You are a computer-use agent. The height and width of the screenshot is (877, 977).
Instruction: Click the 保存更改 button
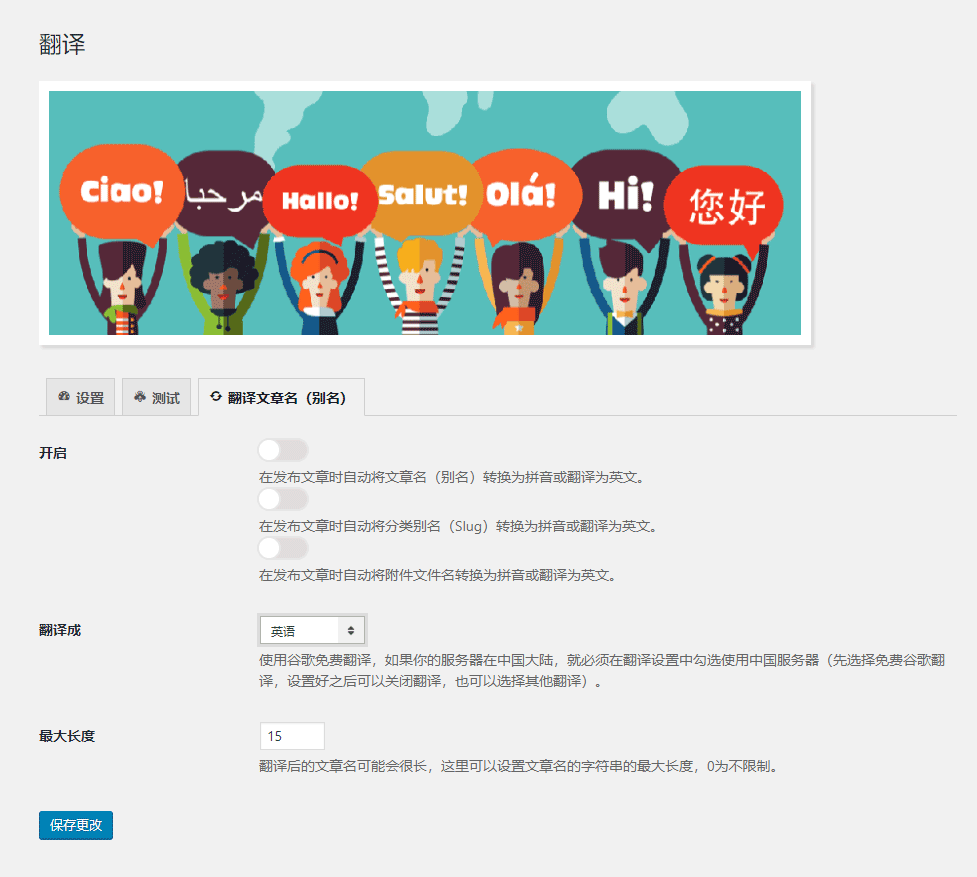click(76, 825)
